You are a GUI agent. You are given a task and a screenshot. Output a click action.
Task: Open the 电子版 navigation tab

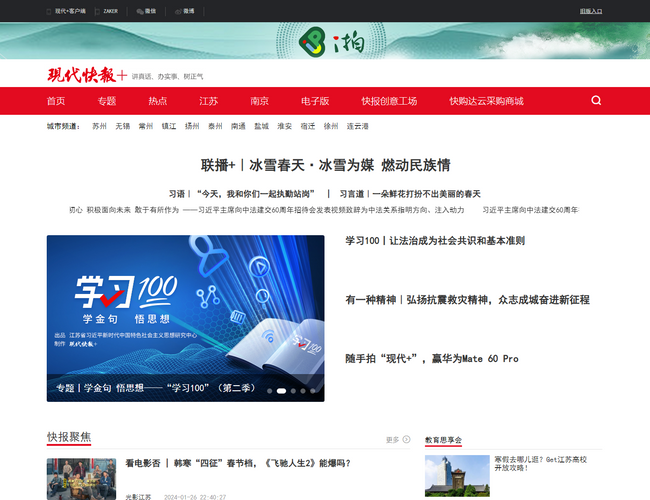(x=315, y=101)
